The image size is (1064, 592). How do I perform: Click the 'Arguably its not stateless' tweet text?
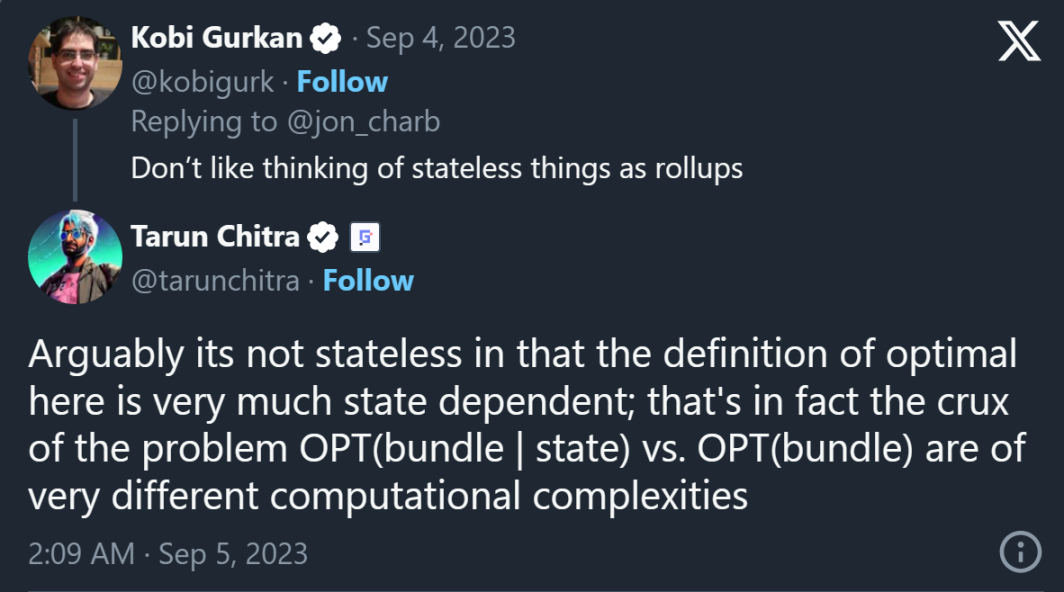pos(522,424)
